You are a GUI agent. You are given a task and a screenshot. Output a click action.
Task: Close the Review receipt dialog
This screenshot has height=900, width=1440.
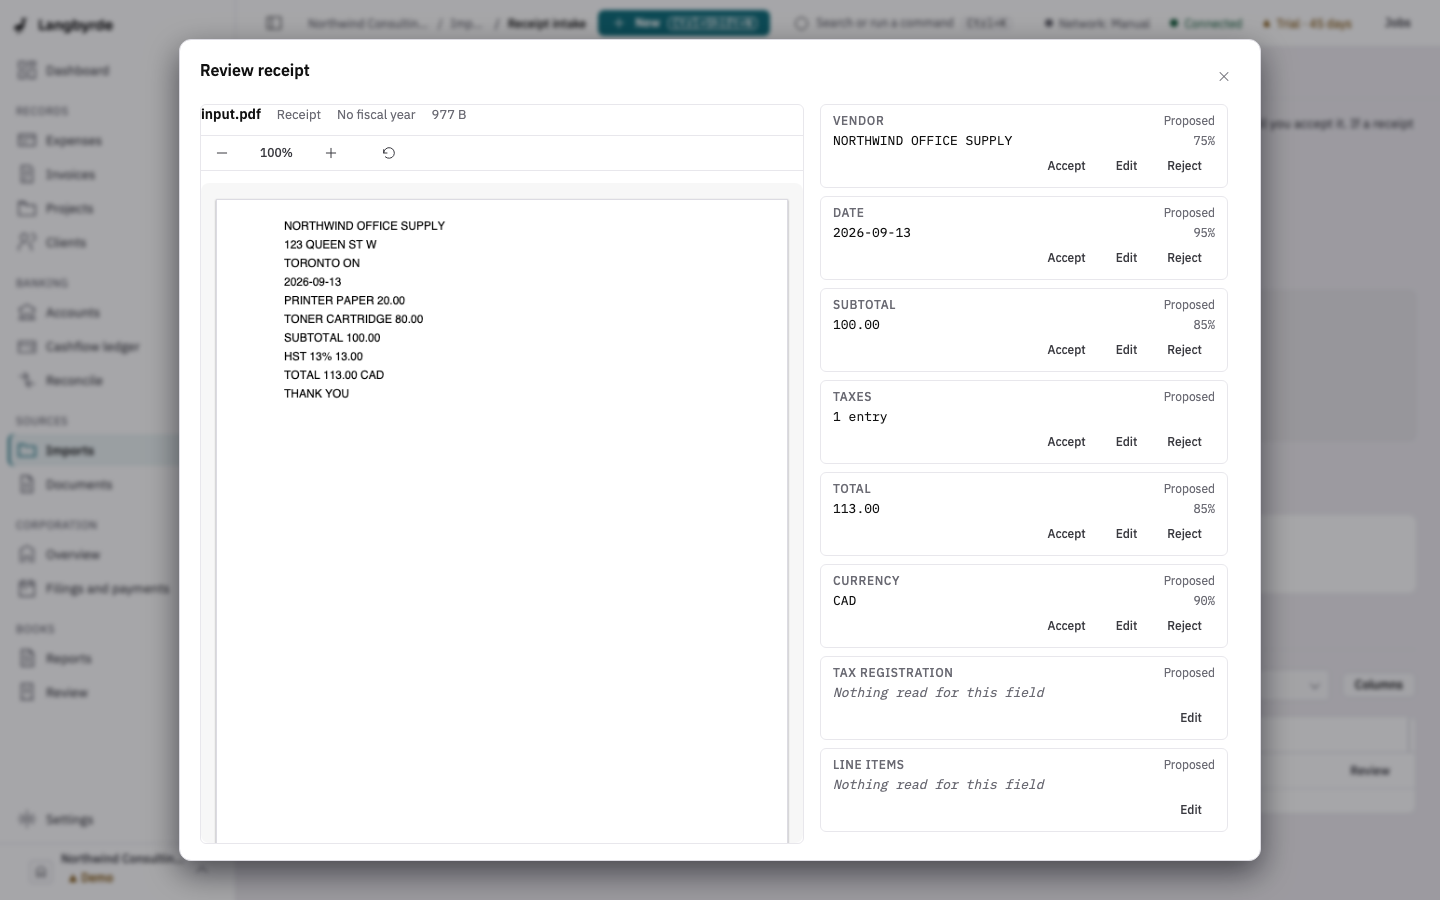click(1224, 77)
